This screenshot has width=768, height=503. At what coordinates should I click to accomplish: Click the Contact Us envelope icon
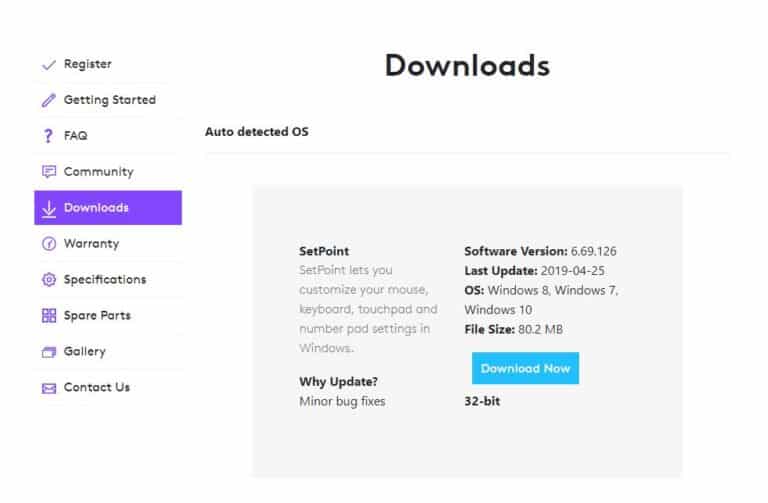[48, 388]
